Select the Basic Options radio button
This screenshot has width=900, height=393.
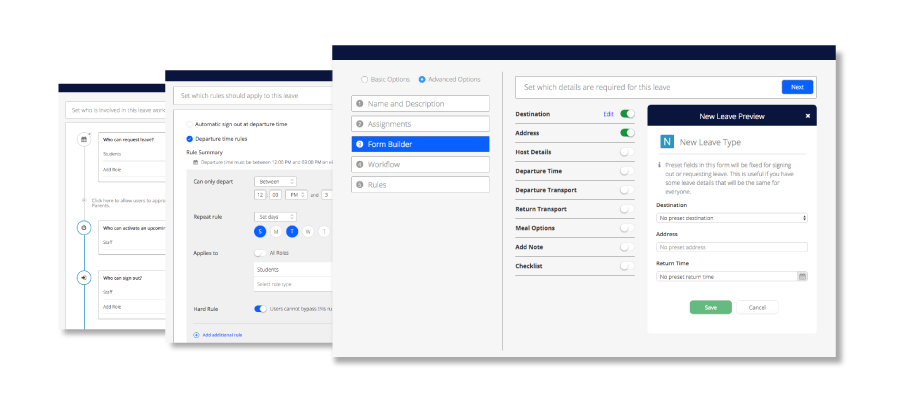pyautogui.click(x=364, y=80)
